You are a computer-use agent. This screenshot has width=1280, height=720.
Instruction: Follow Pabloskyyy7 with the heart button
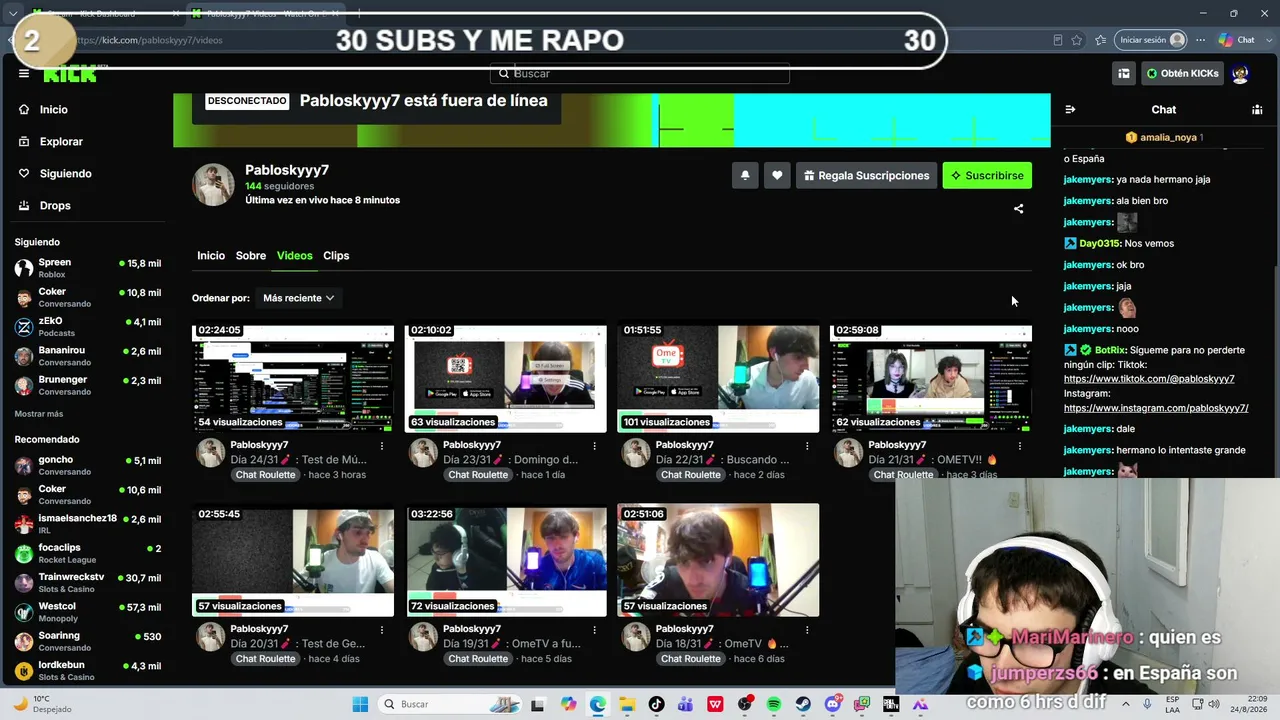tap(777, 175)
